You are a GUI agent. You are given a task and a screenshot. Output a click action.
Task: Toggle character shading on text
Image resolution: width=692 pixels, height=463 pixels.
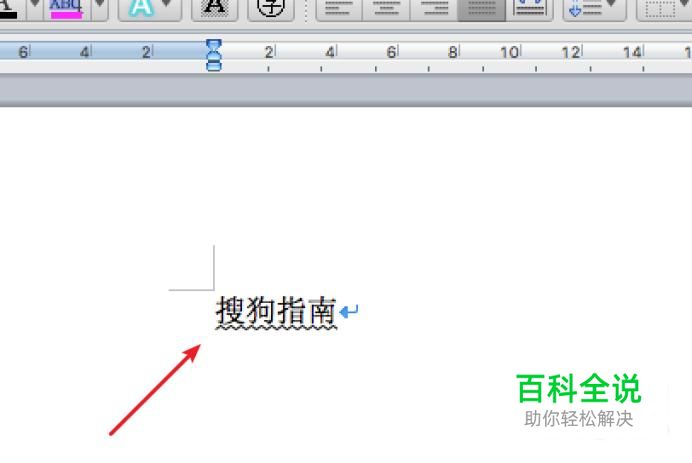click(x=214, y=9)
